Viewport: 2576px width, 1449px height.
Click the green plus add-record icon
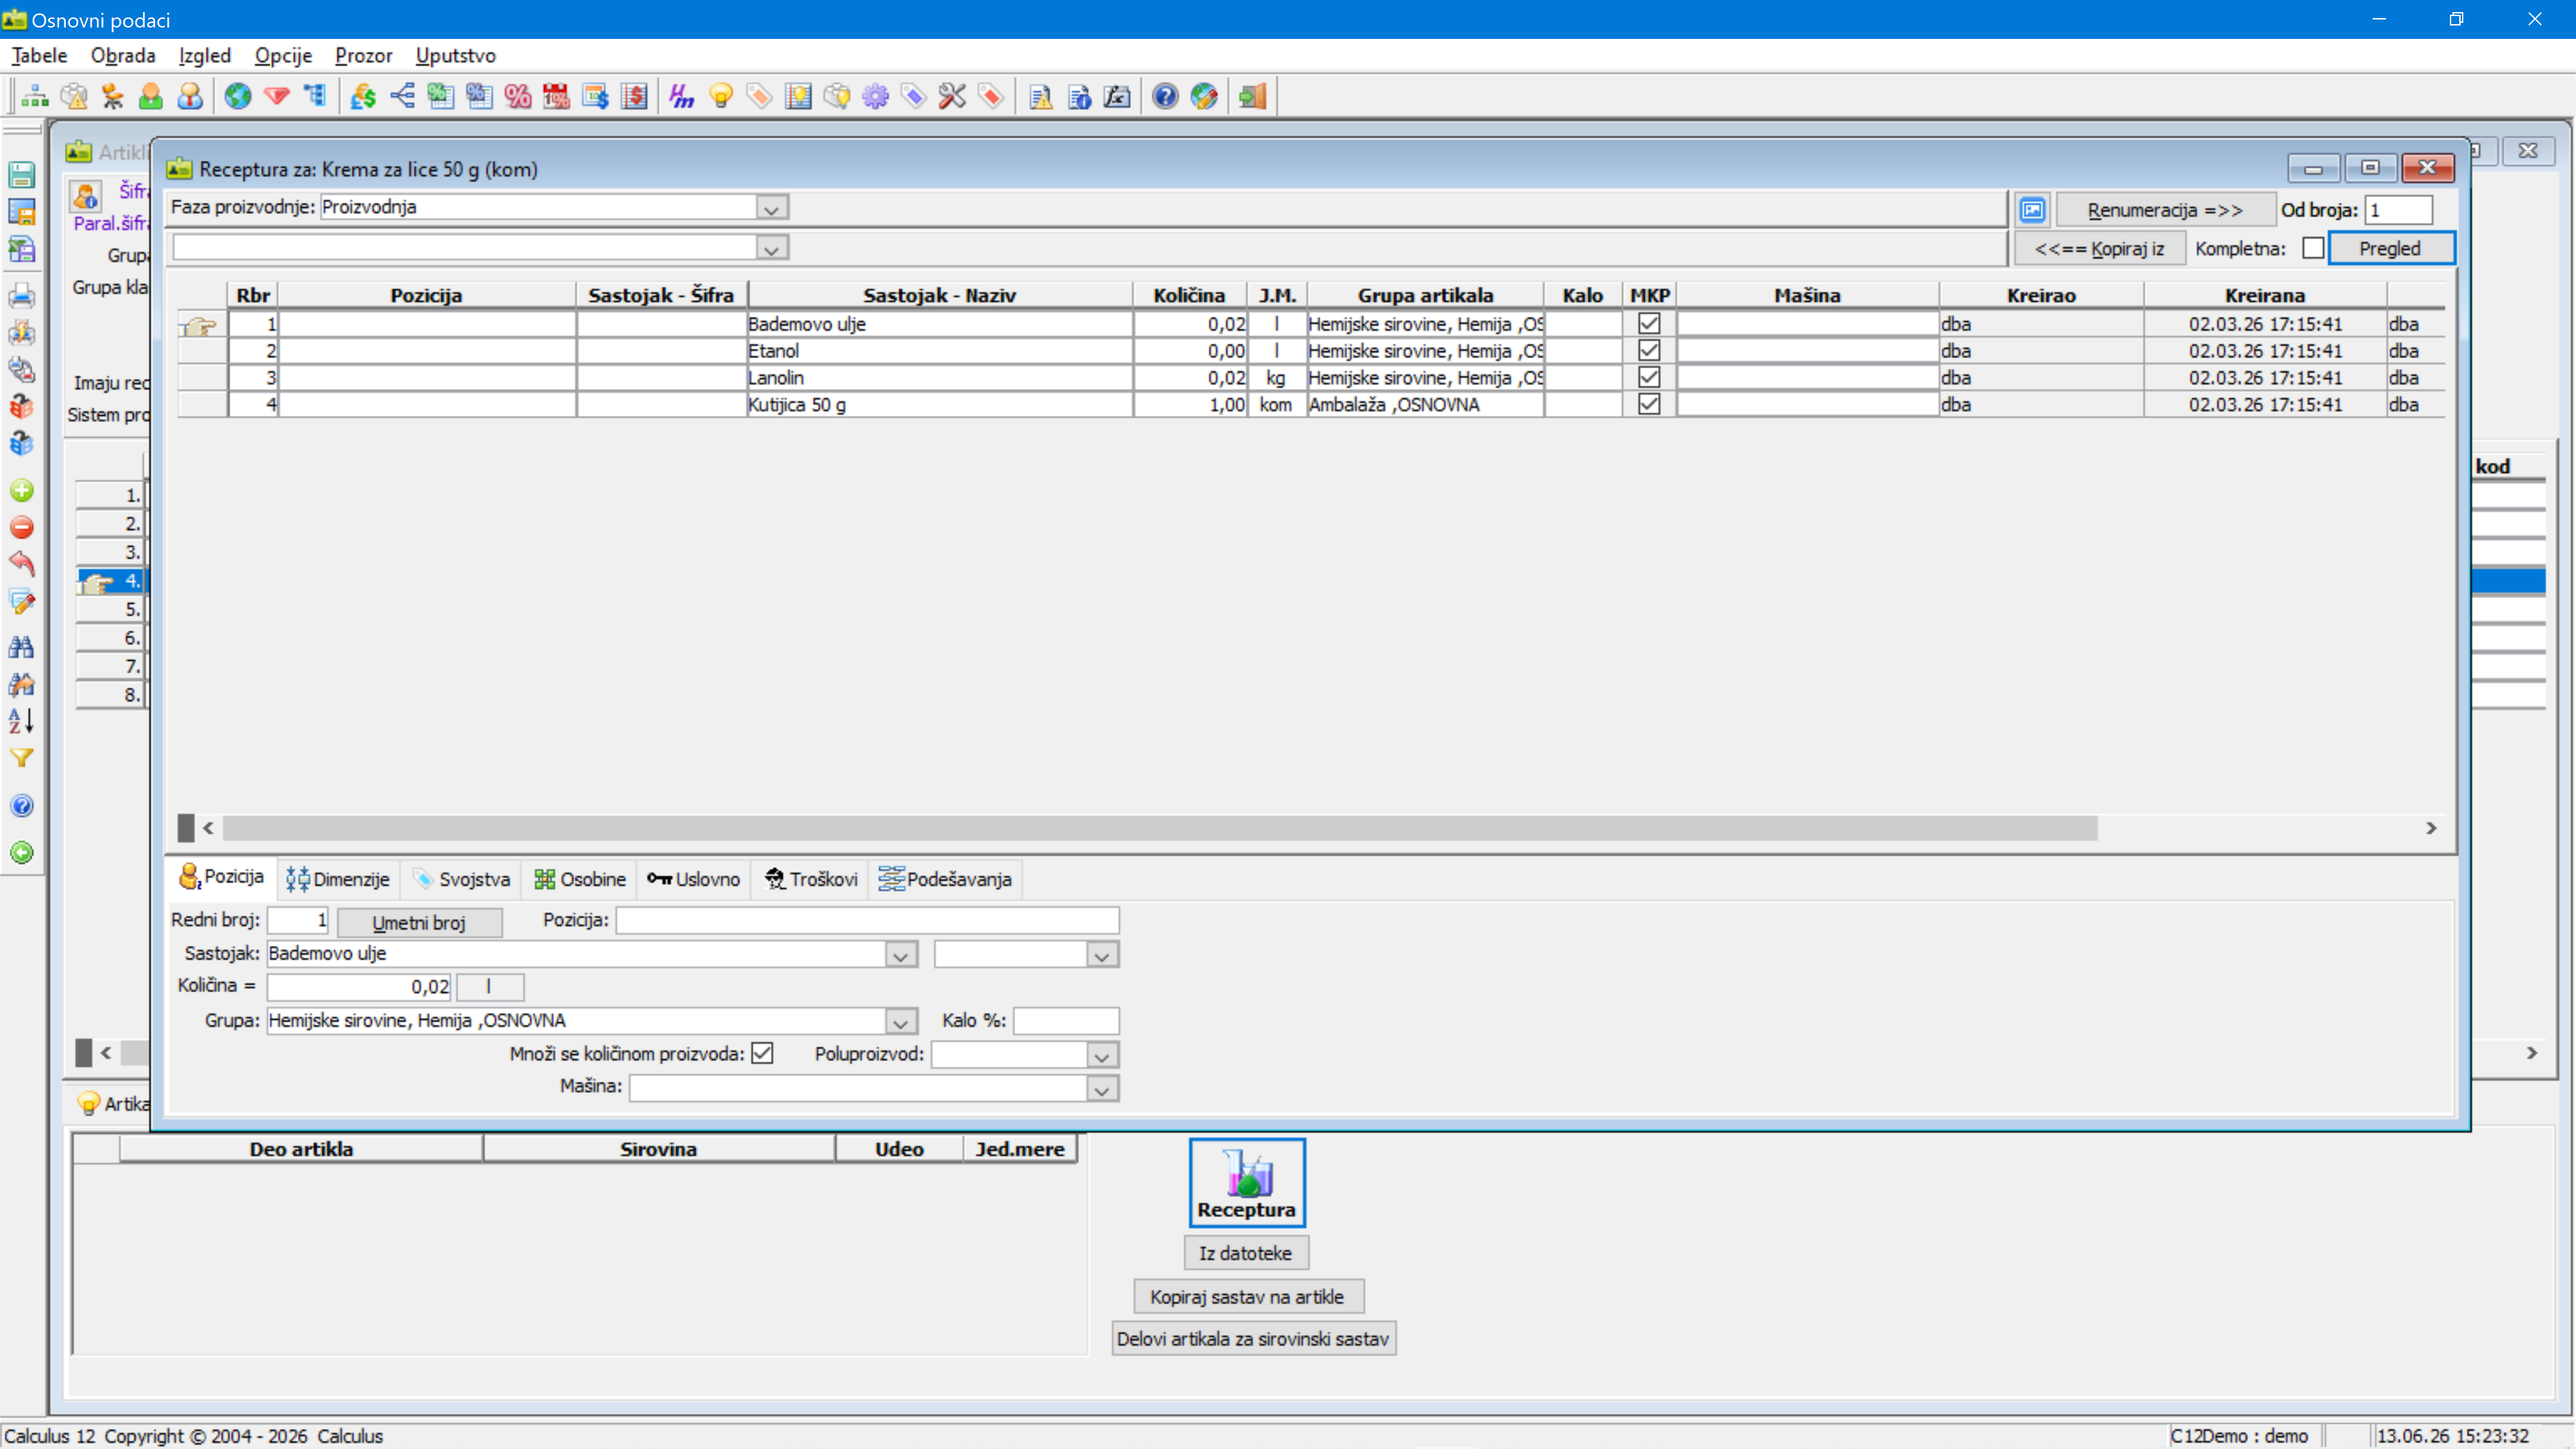22,490
